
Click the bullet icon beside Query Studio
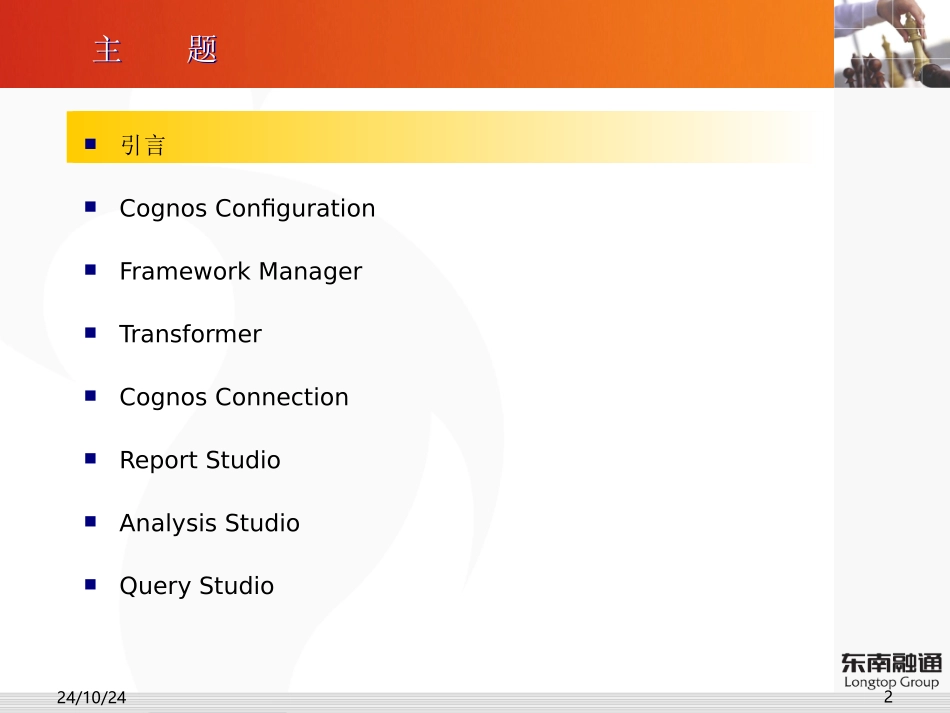tap(91, 585)
